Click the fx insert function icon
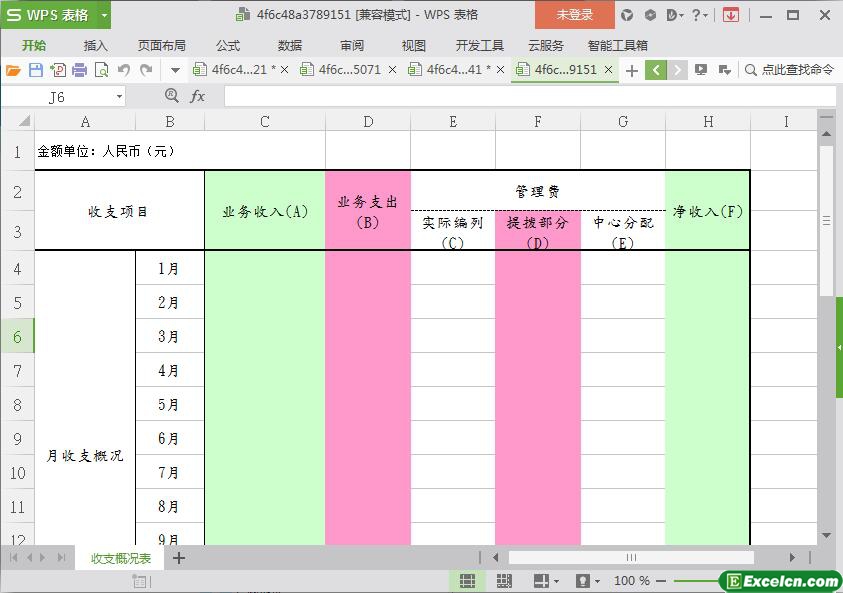 (x=197, y=96)
